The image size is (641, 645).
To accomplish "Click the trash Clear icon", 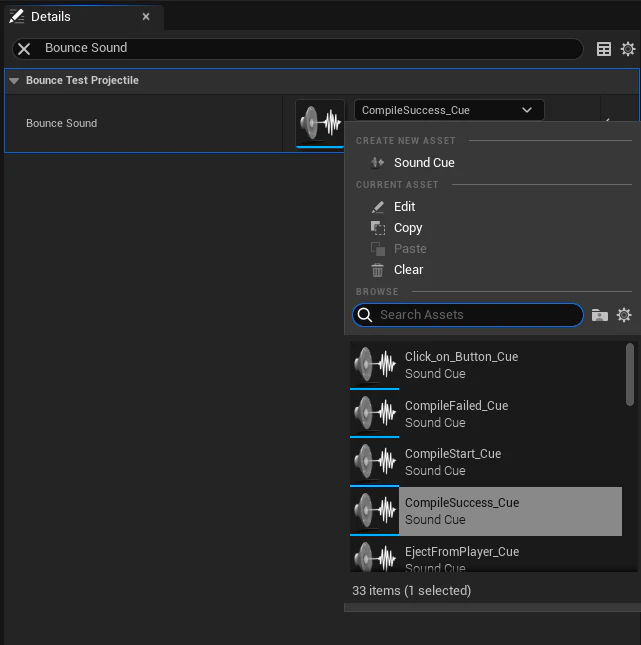I will [377, 270].
